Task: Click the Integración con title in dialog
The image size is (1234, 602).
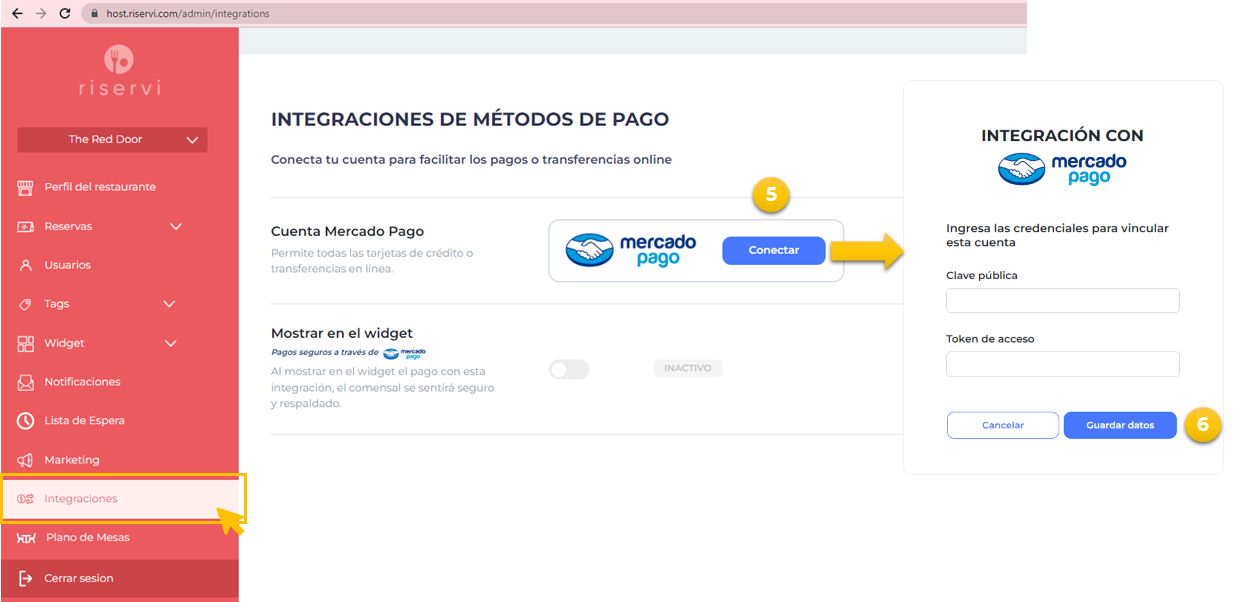Action: [x=1062, y=135]
